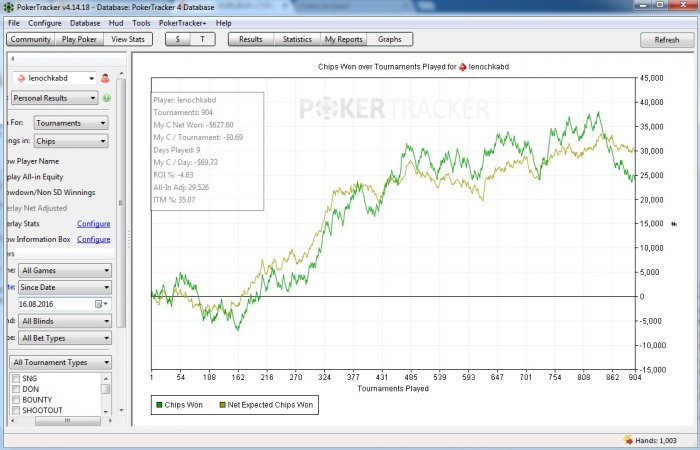Open the Since Date dropdown

pyautogui.click(x=65, y=287)
